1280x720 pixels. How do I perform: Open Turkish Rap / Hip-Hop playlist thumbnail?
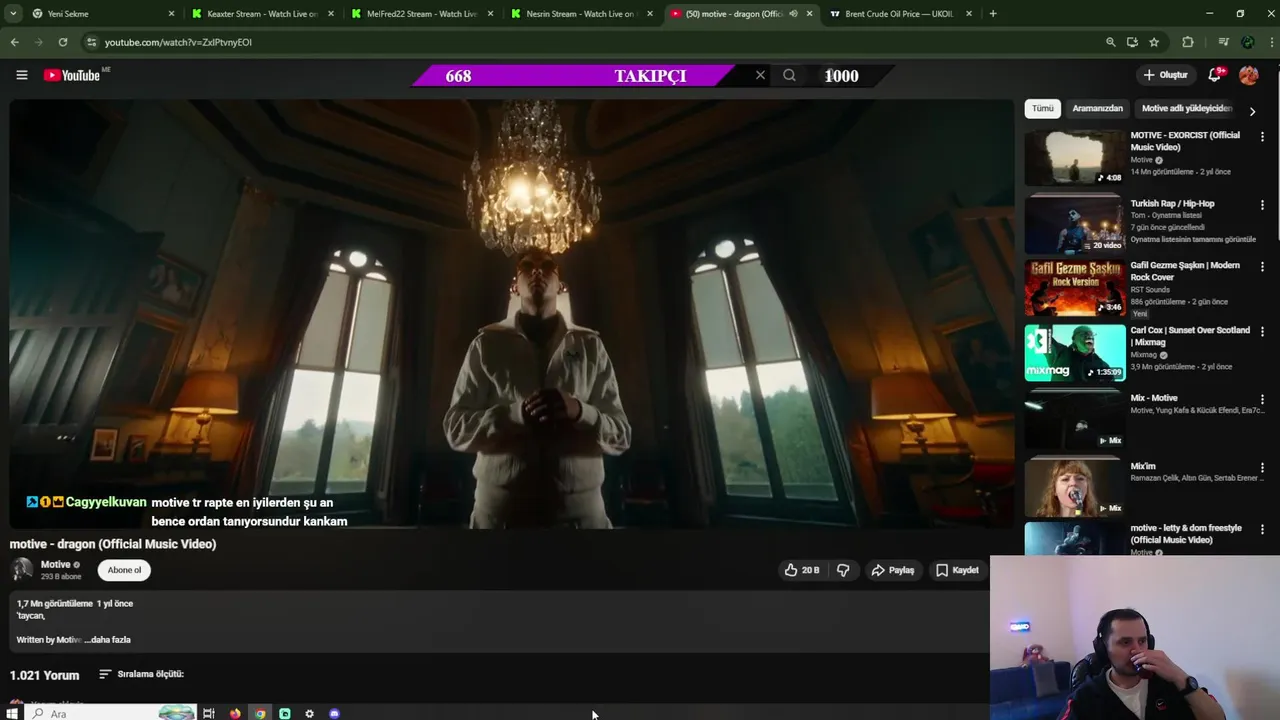[1074, 224]
